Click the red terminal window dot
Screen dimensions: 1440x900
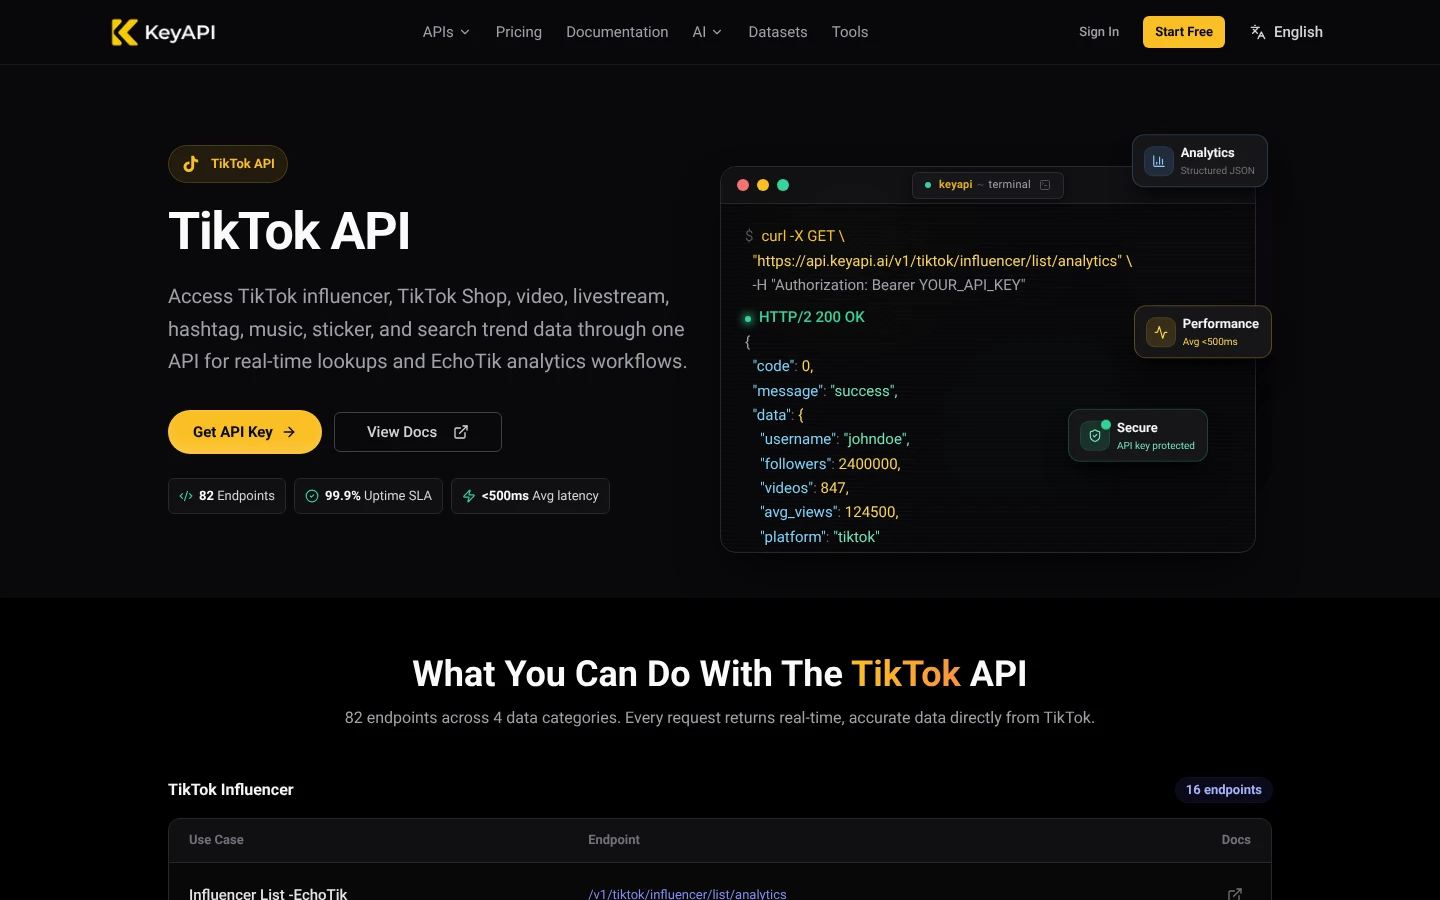coord(743,185)
